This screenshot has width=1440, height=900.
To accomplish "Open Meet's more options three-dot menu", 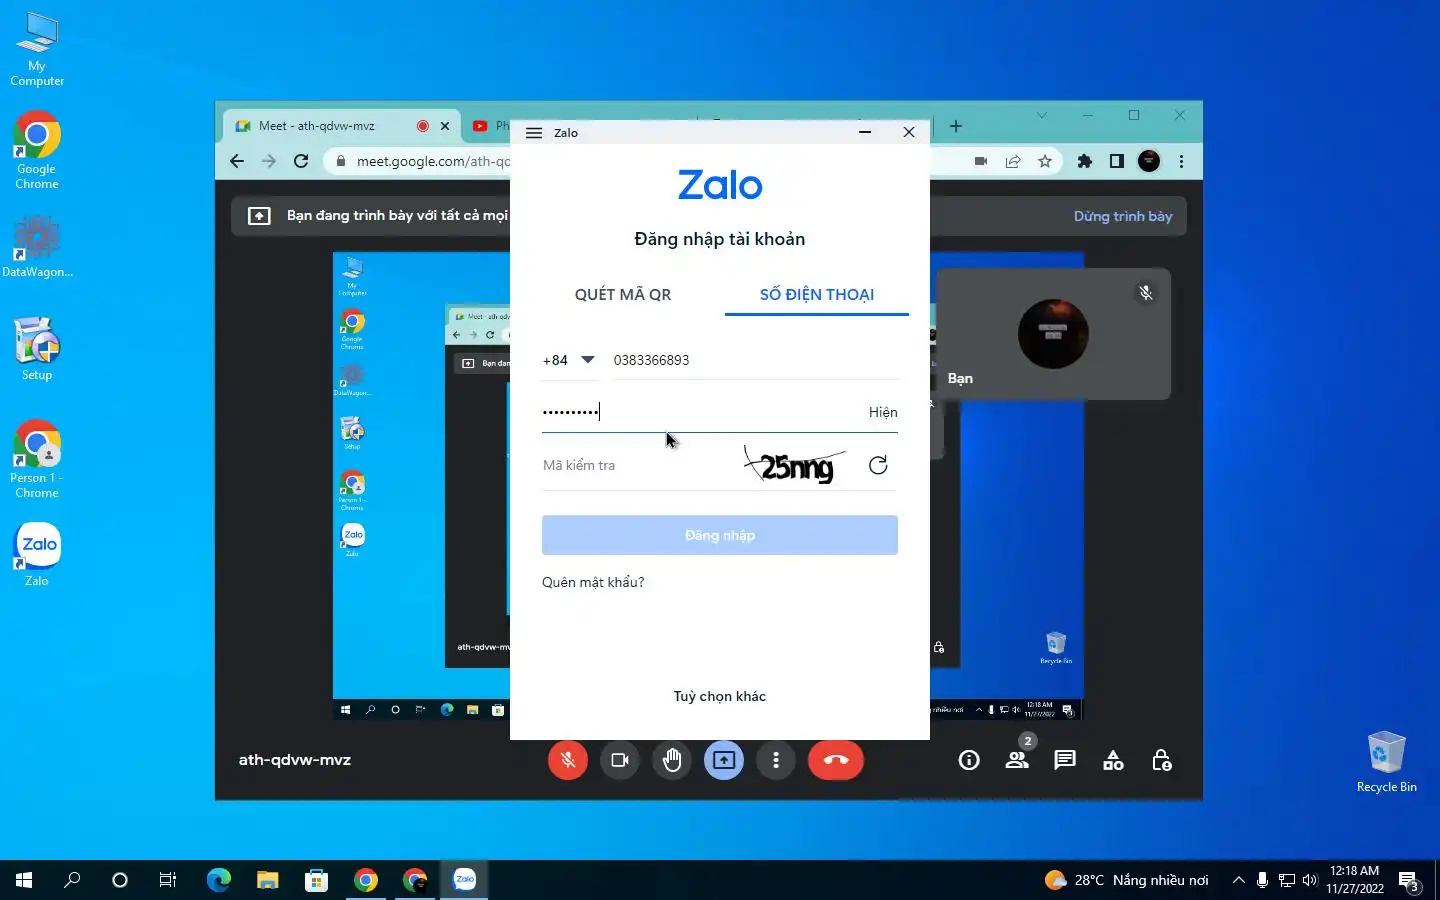I will click(x=776, y=760).
